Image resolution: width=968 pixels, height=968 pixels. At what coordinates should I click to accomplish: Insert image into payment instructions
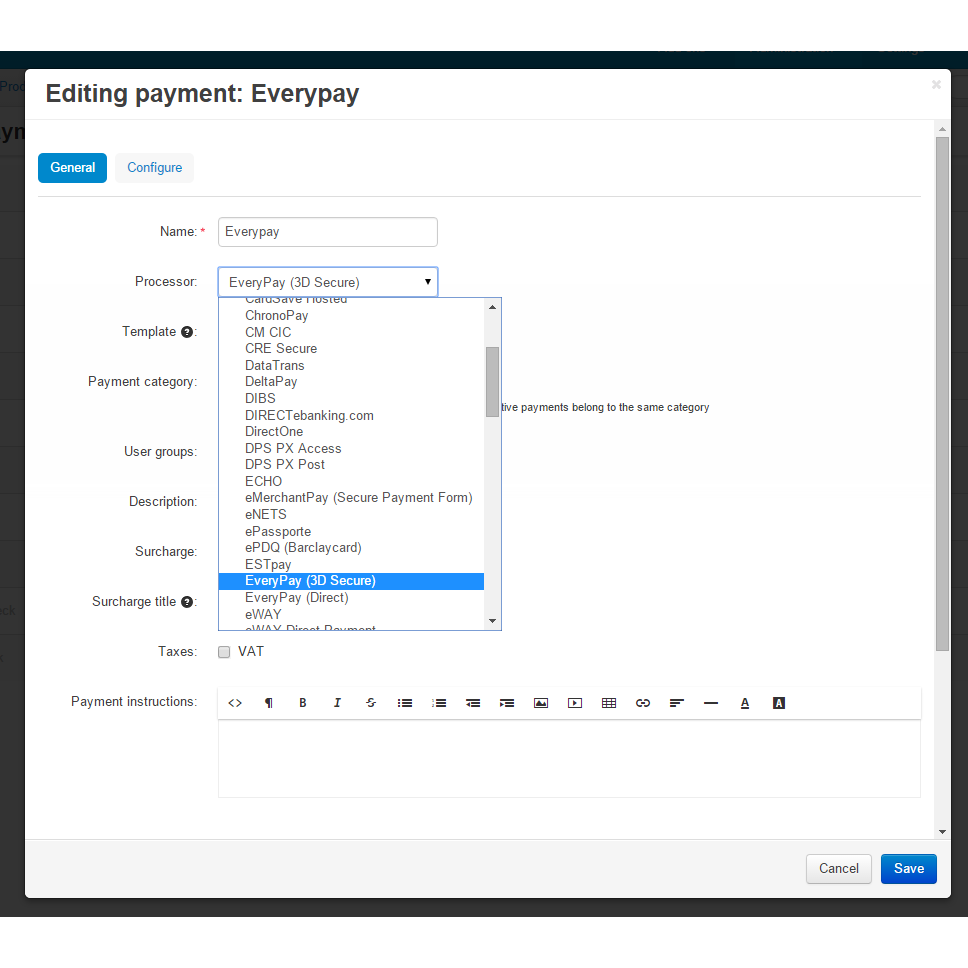[541, 703]
